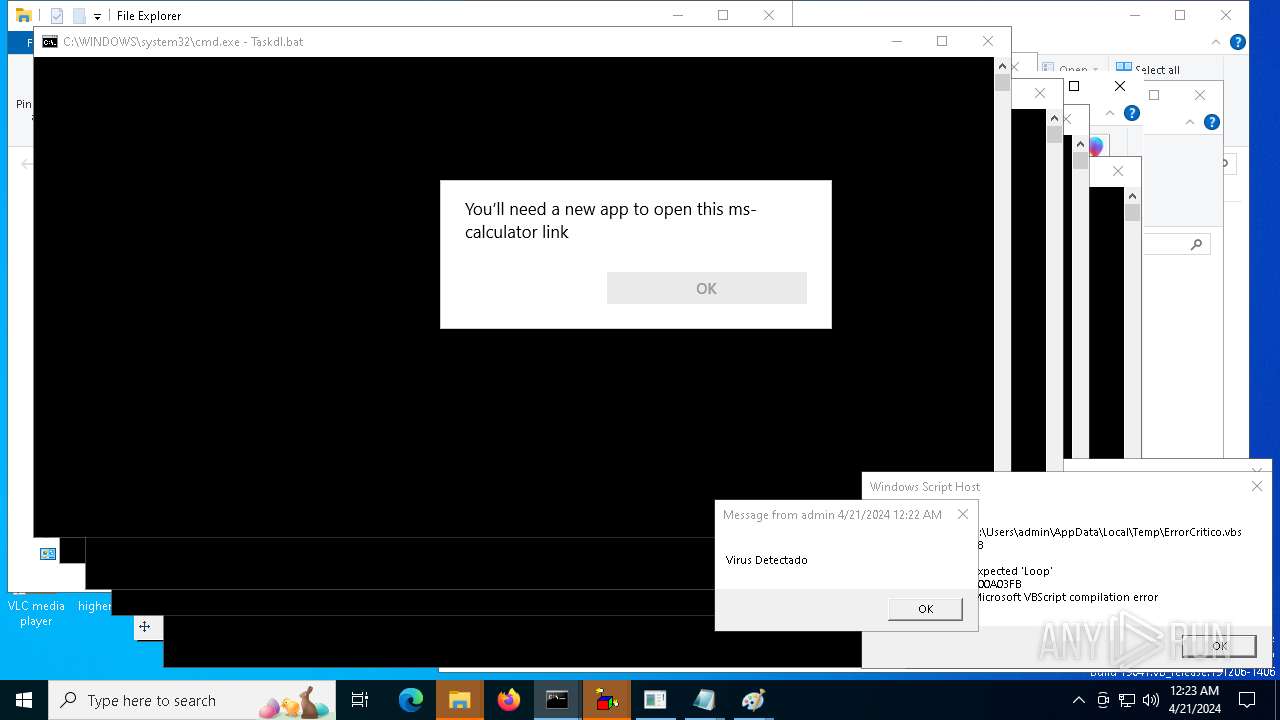The image size is (1280, 720).
Task: Launch Firefox from taskbar
Action: (509, 700)
